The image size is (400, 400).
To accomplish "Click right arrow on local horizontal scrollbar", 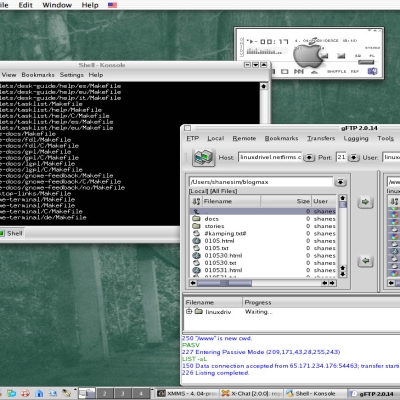I will 332,283.
